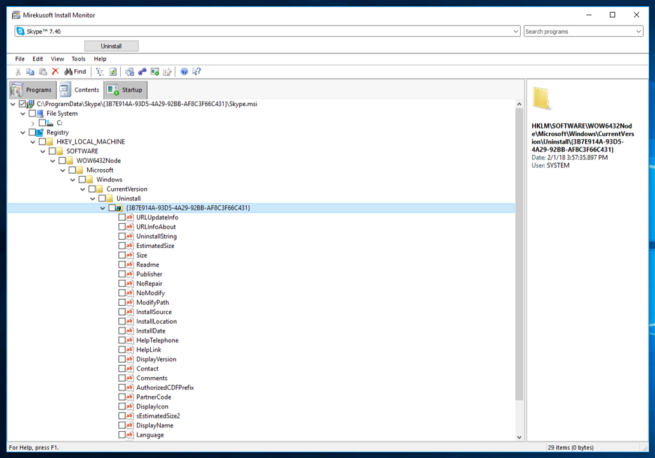Select the Windows registry key row
The height and width of the screenshot is (458, 655).
tap(109, 179)
